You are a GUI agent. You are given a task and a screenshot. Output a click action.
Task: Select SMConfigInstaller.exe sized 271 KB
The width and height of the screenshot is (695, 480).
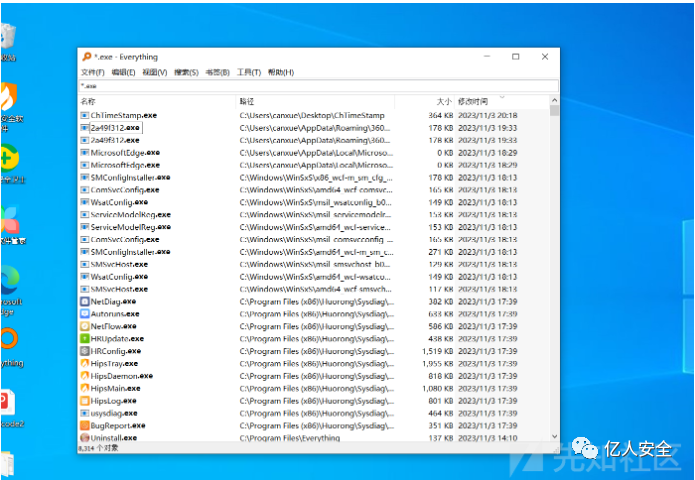tap(130, 252)
